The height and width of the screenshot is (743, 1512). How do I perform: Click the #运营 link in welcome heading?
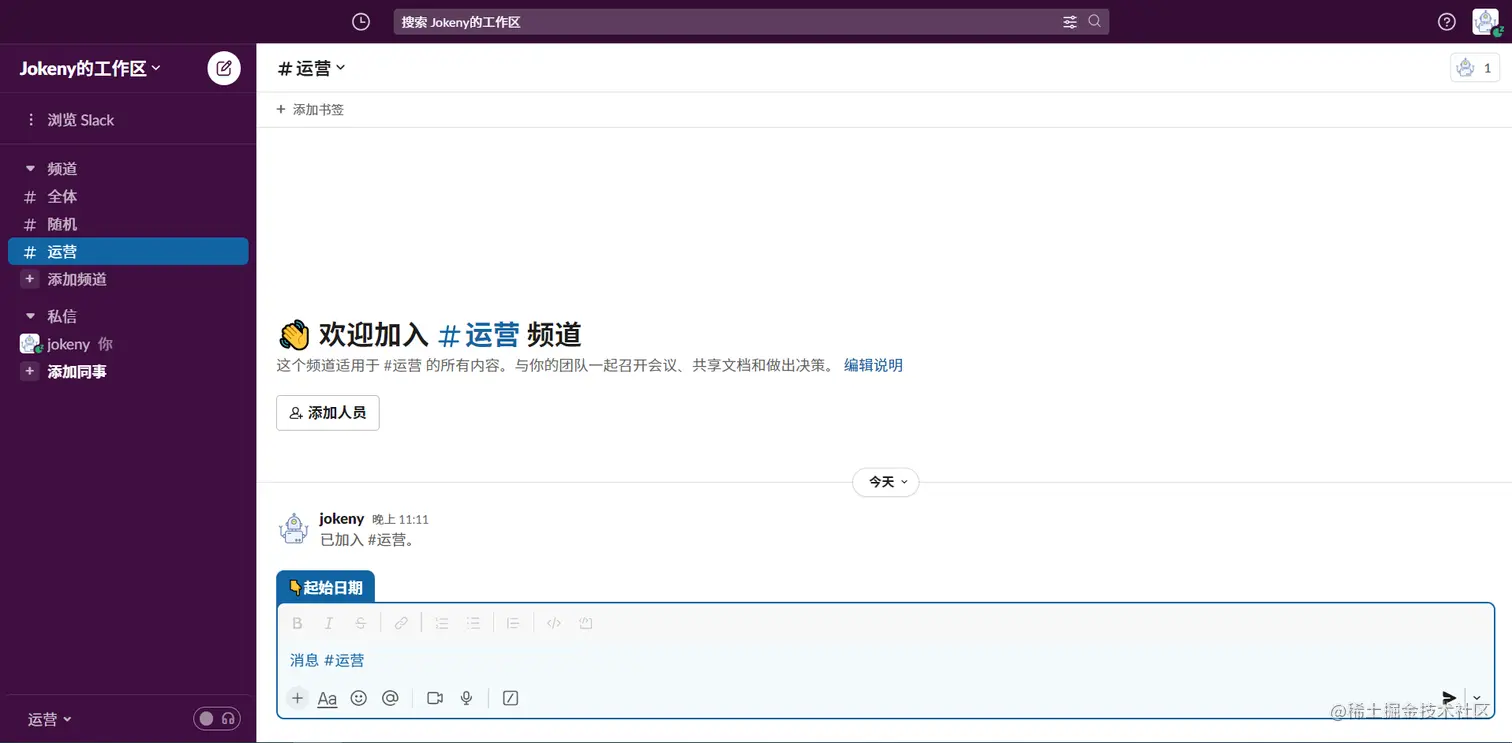479,334
